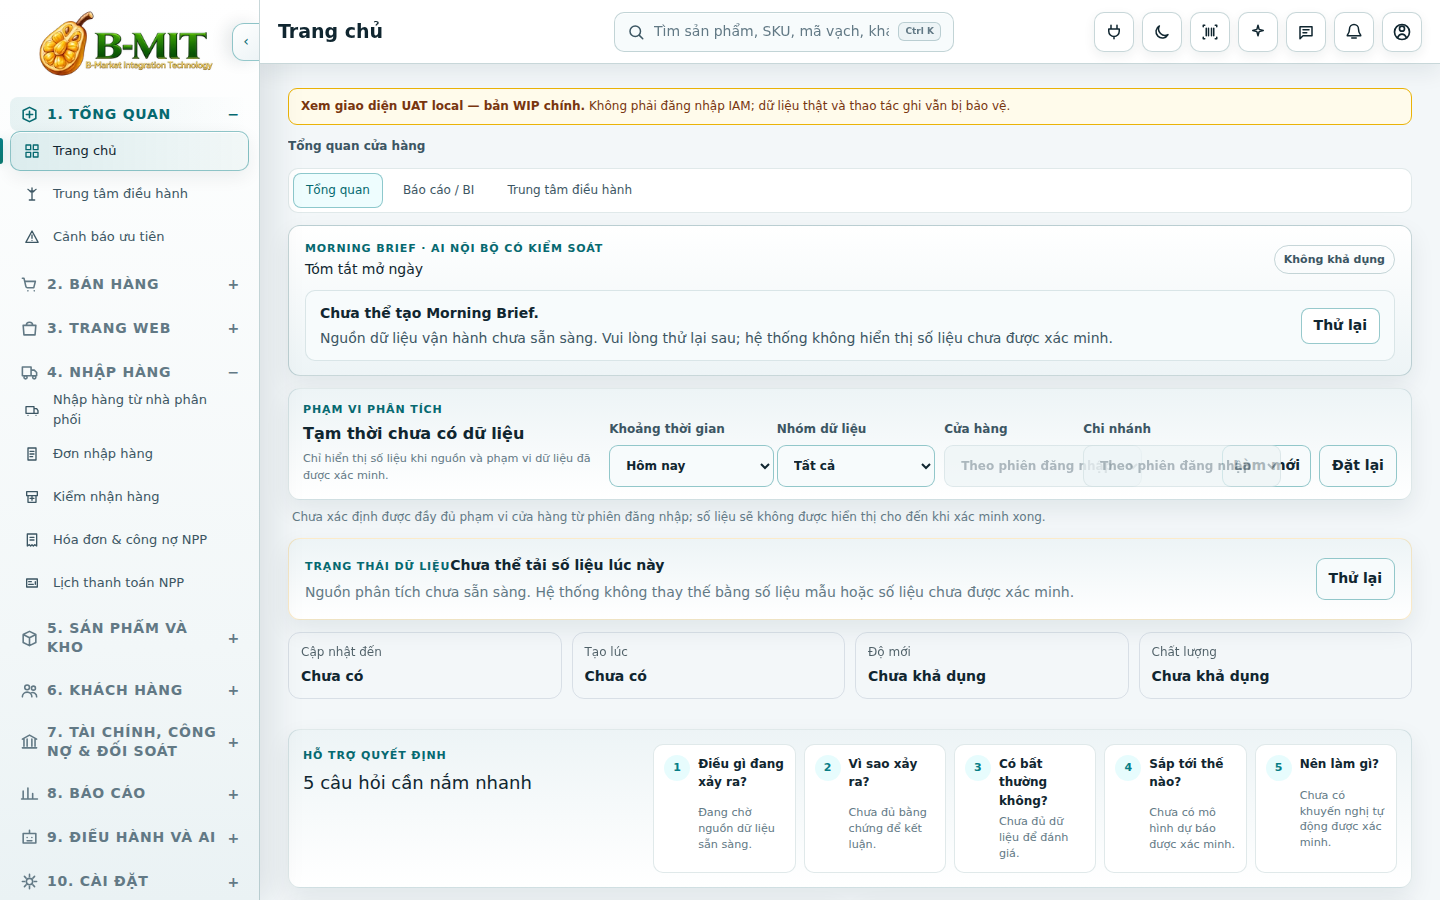Open Hóa đơn & công nợ NPP
This screenshot has height=900, width=1440.
coord(129,540)
